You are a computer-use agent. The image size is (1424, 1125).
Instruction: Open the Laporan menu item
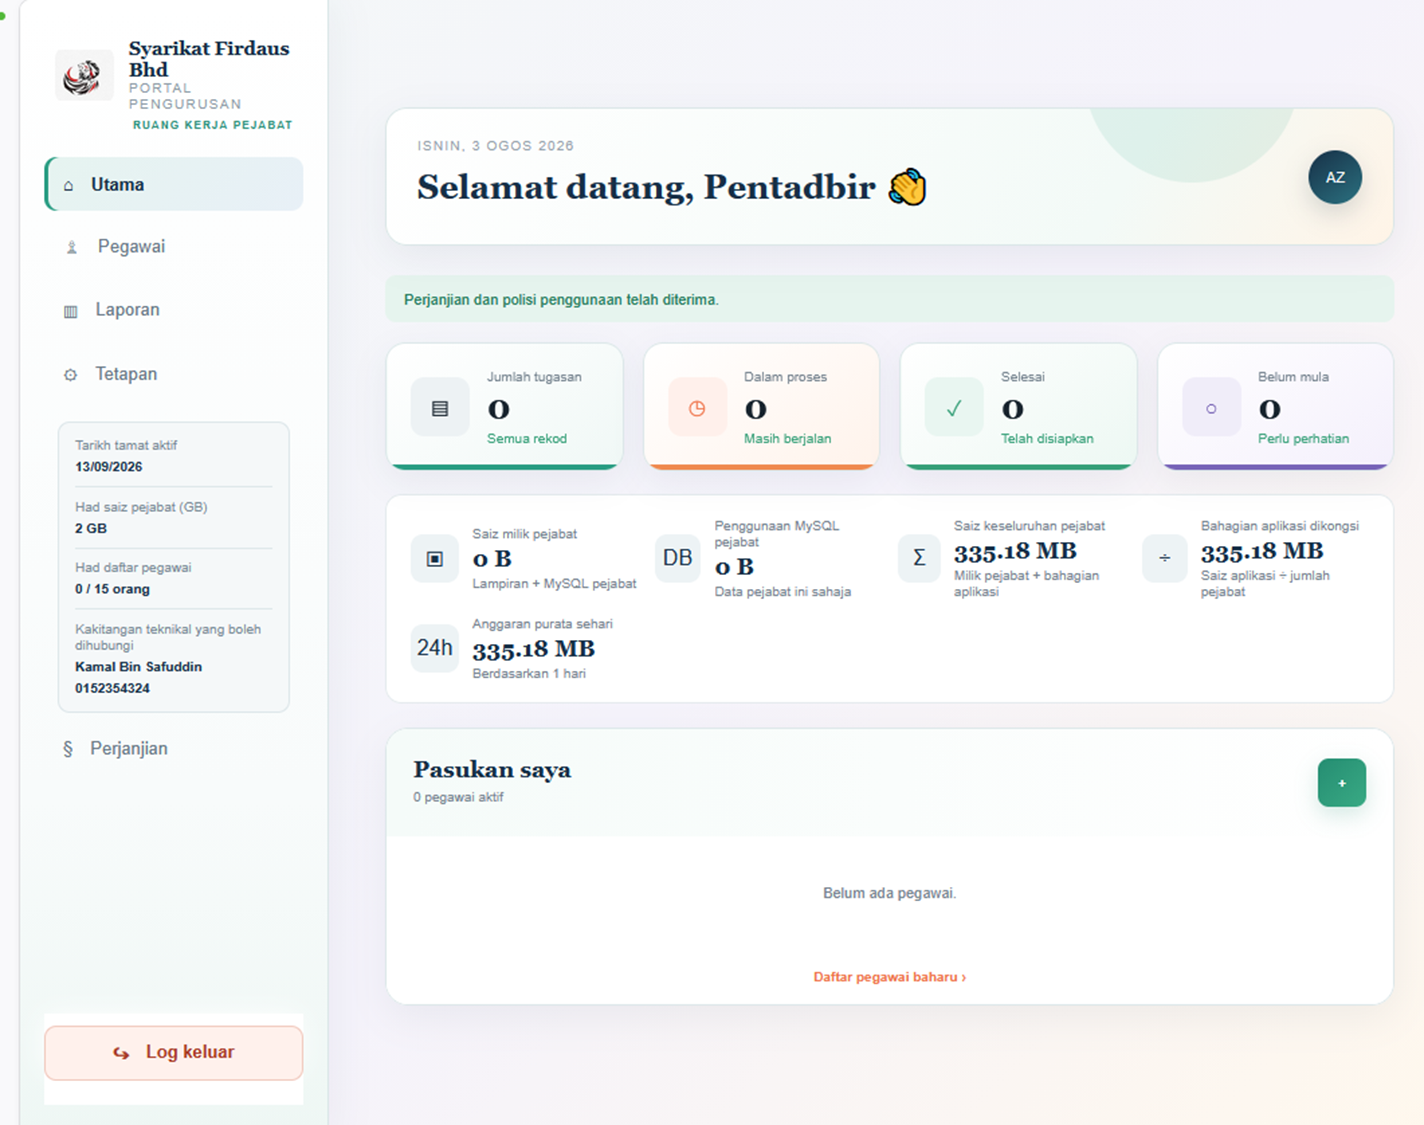174,310
